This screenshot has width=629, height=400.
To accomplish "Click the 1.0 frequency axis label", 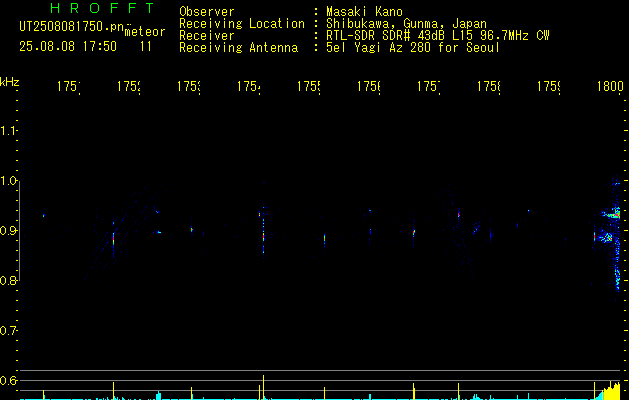I will [8, 181].
